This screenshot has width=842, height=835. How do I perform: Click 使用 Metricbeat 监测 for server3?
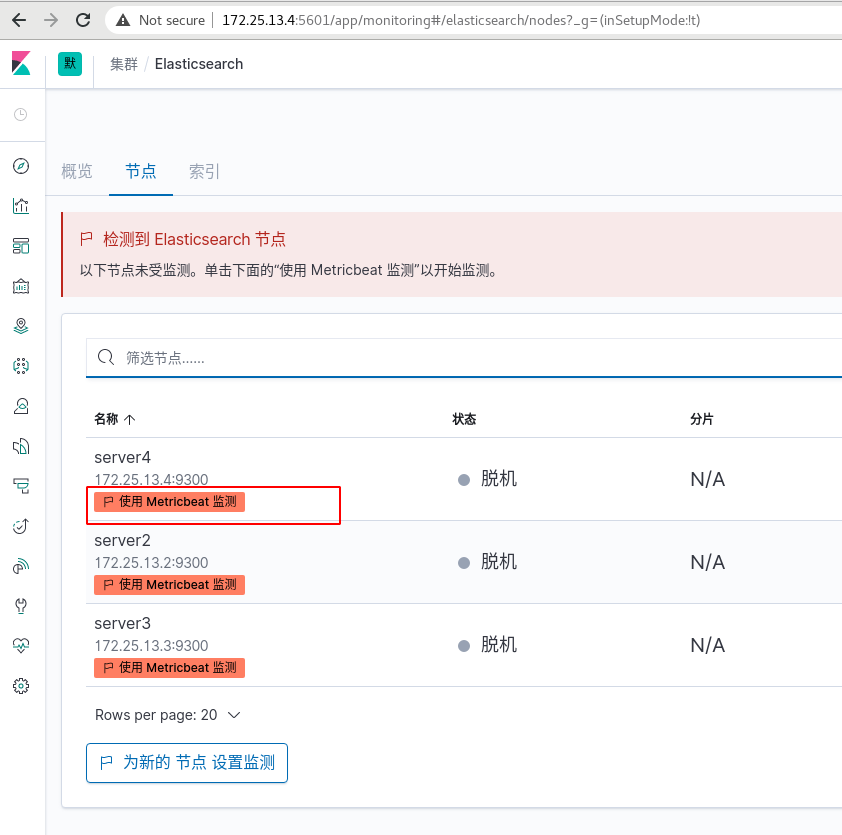(169, 668)
